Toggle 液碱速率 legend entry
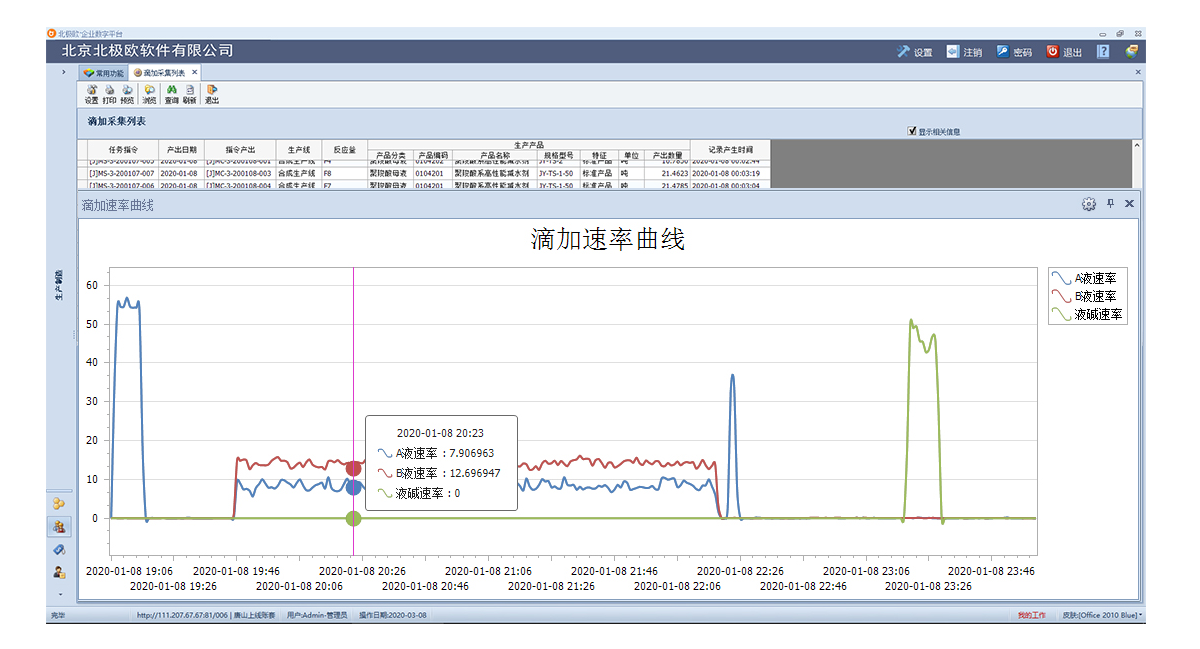Viewport: 1200px width, 649px height. [1087, 314]
